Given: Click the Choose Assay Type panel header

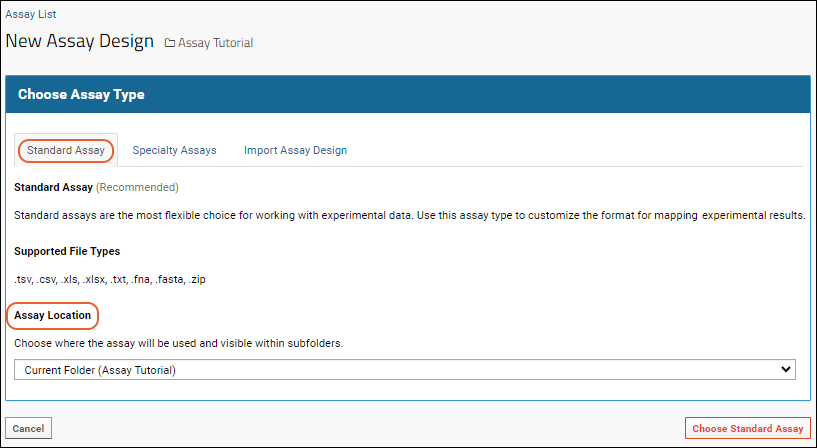Looking at the screenshot, I should [x=408, y=94].
